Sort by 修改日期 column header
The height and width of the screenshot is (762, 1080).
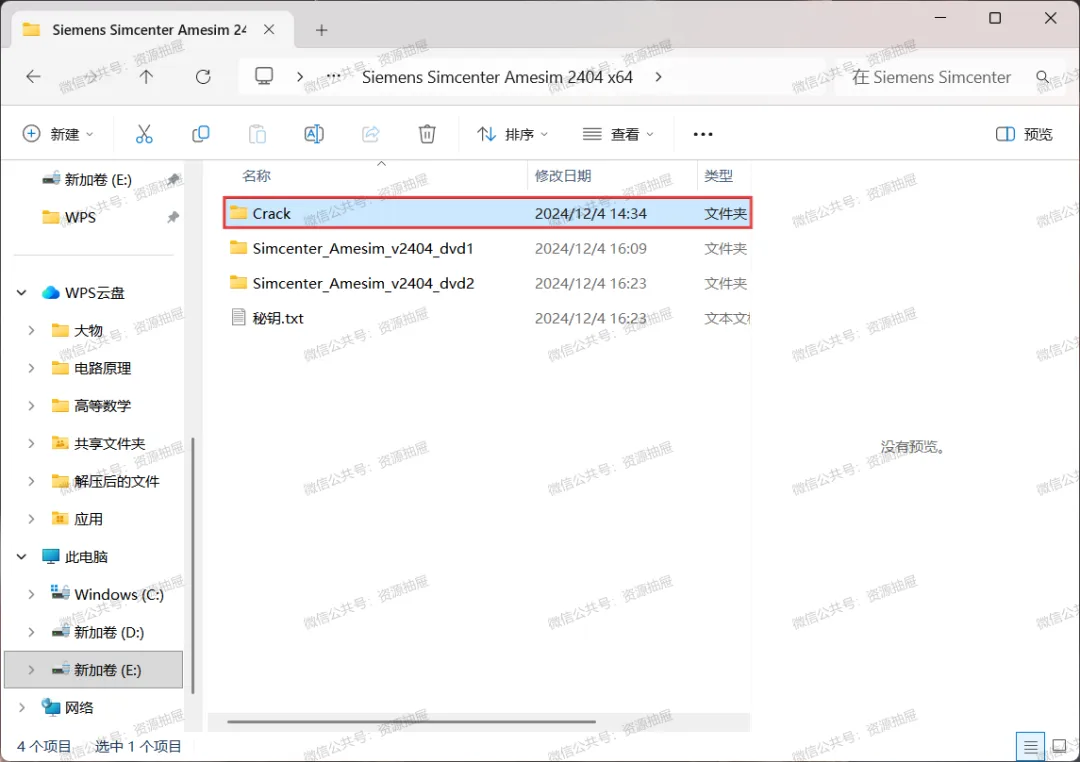[563, 176]
